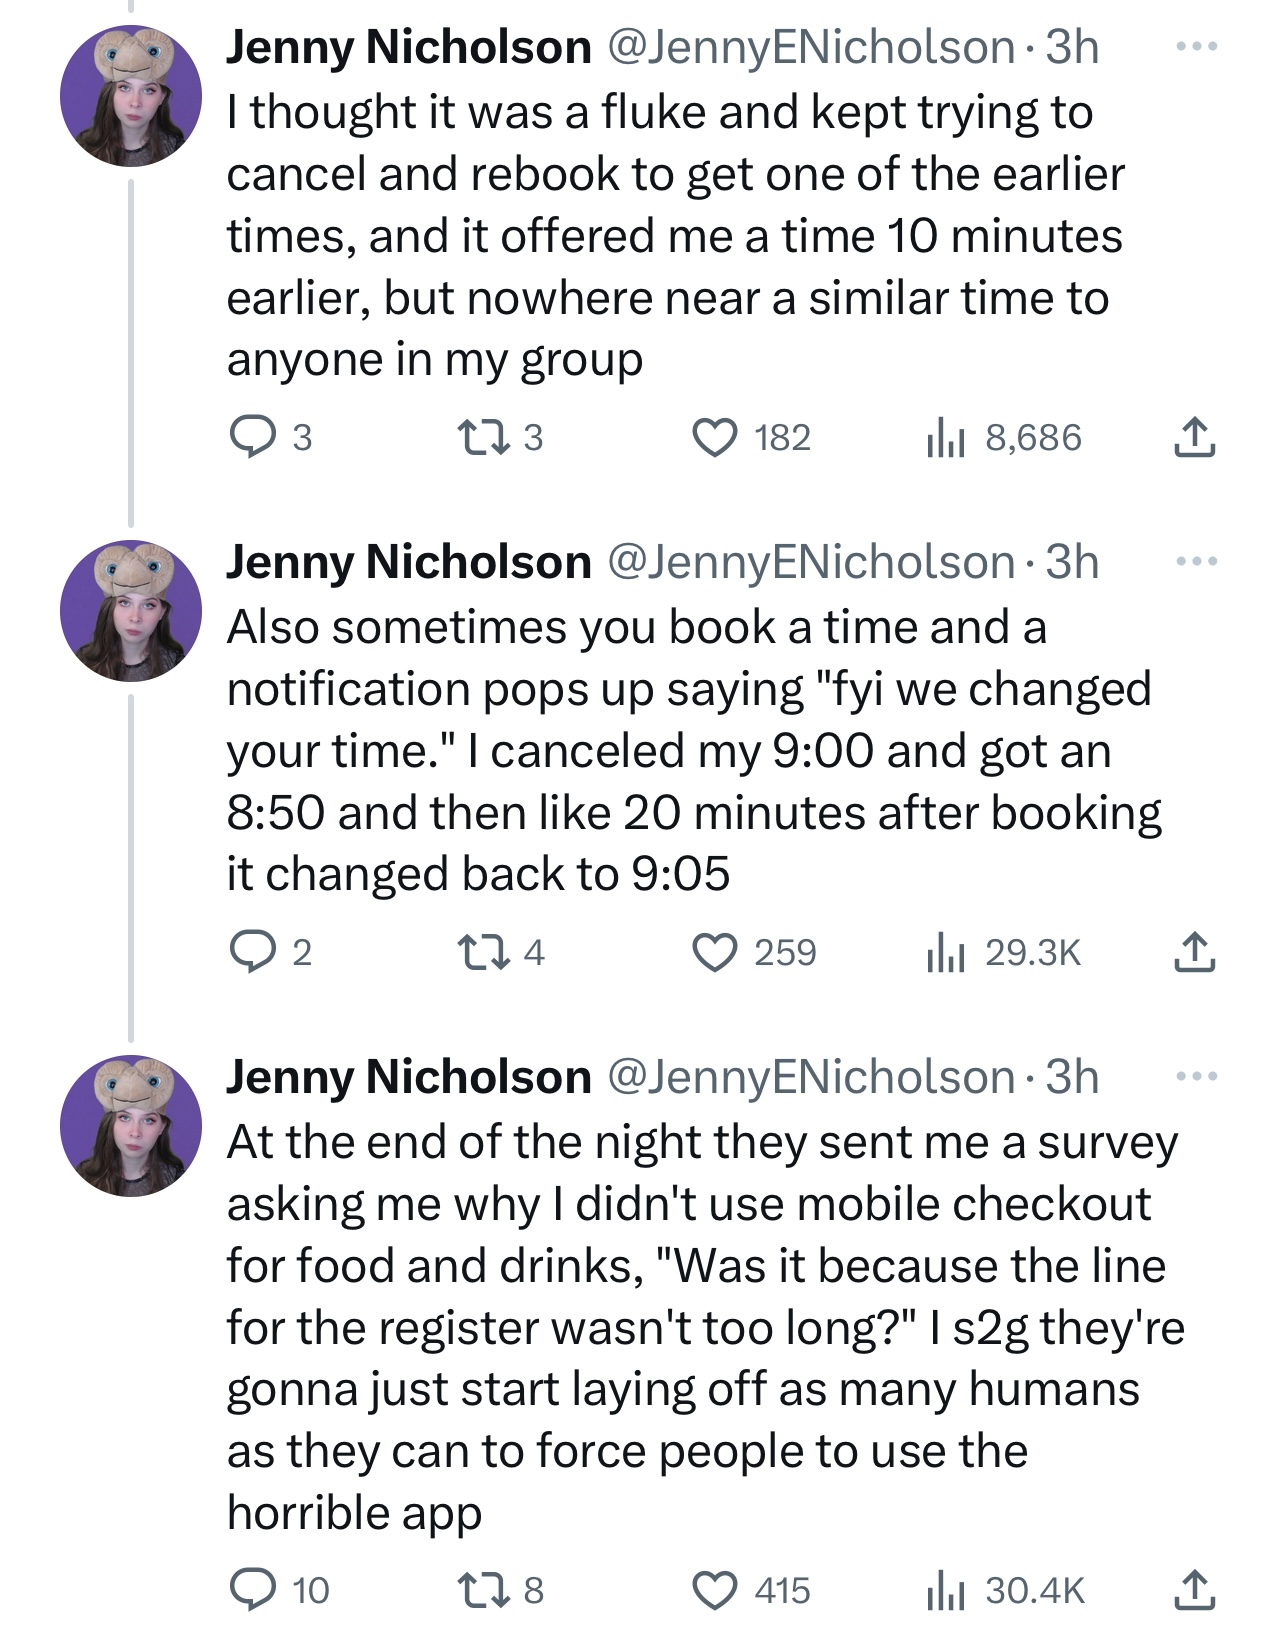
Task: Open @JennyENicholson handle on the third tweet
Action: pos(812,1077)
